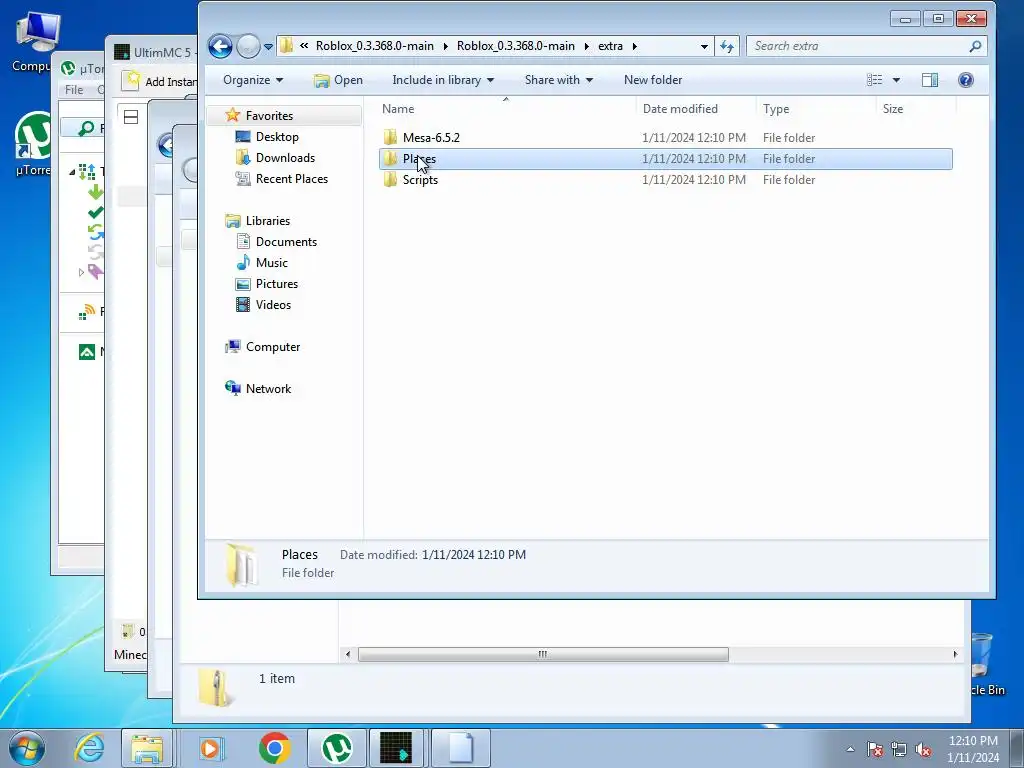Click left scroll arrow in back window
The height and width of the screenshot is (768, 1024).
point(347,654)
